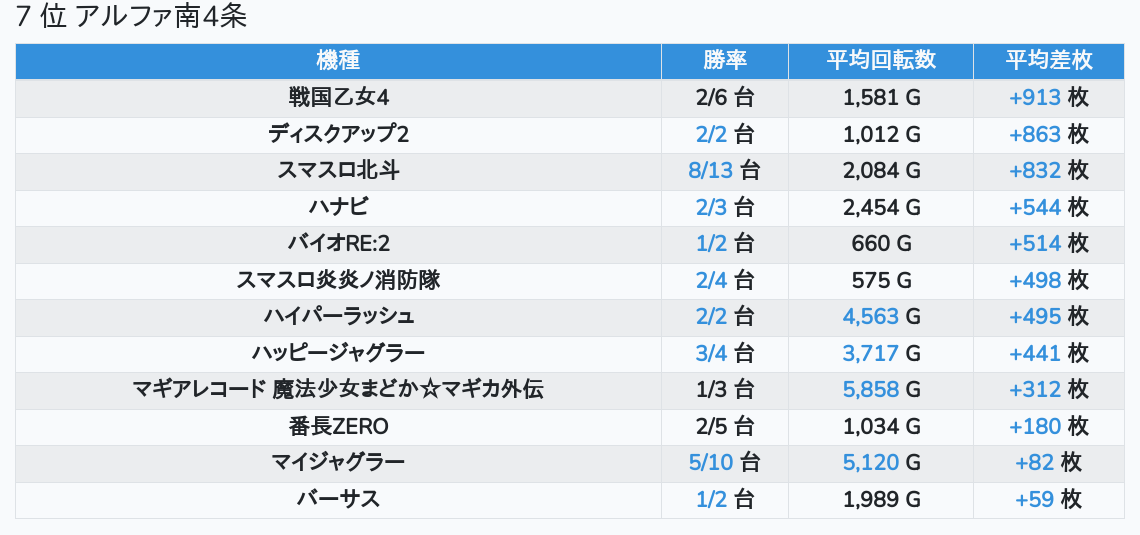Select the ハナビ machine row name
This screenshot has height=535, width=1140.
point(338,207)
